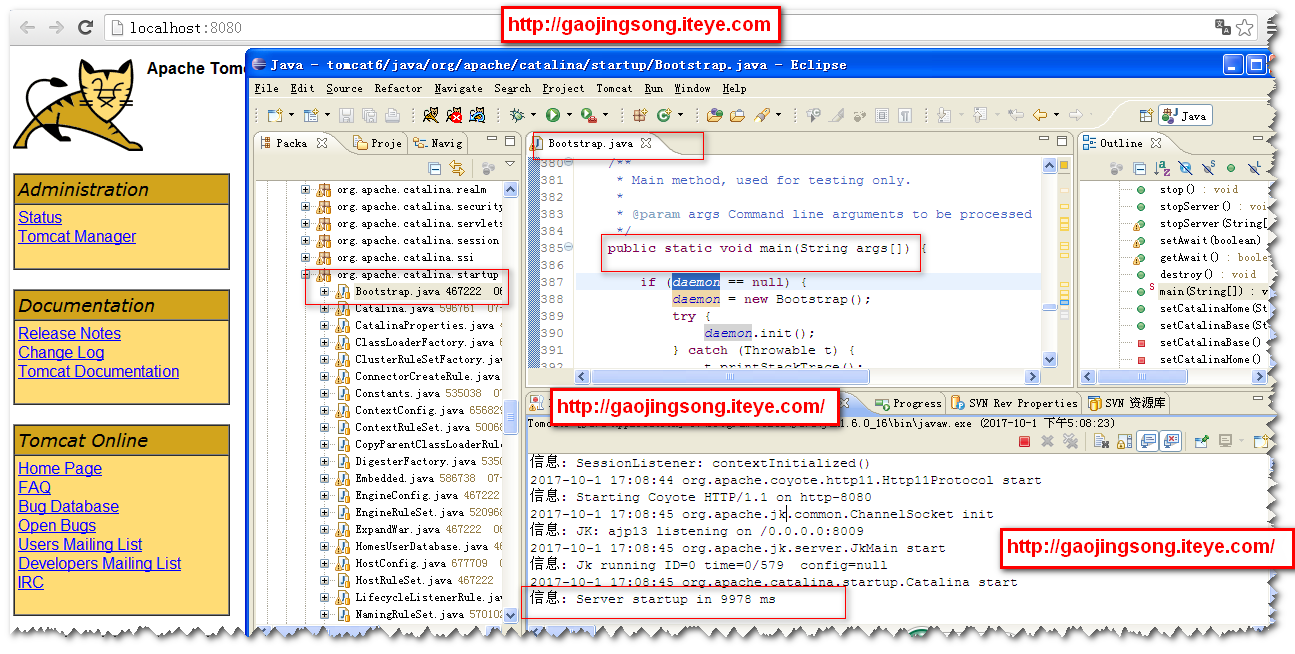The image size is (1295, 654).
Task: Stop Tomcat with the red-X cat icon
Action: point(454,116)
